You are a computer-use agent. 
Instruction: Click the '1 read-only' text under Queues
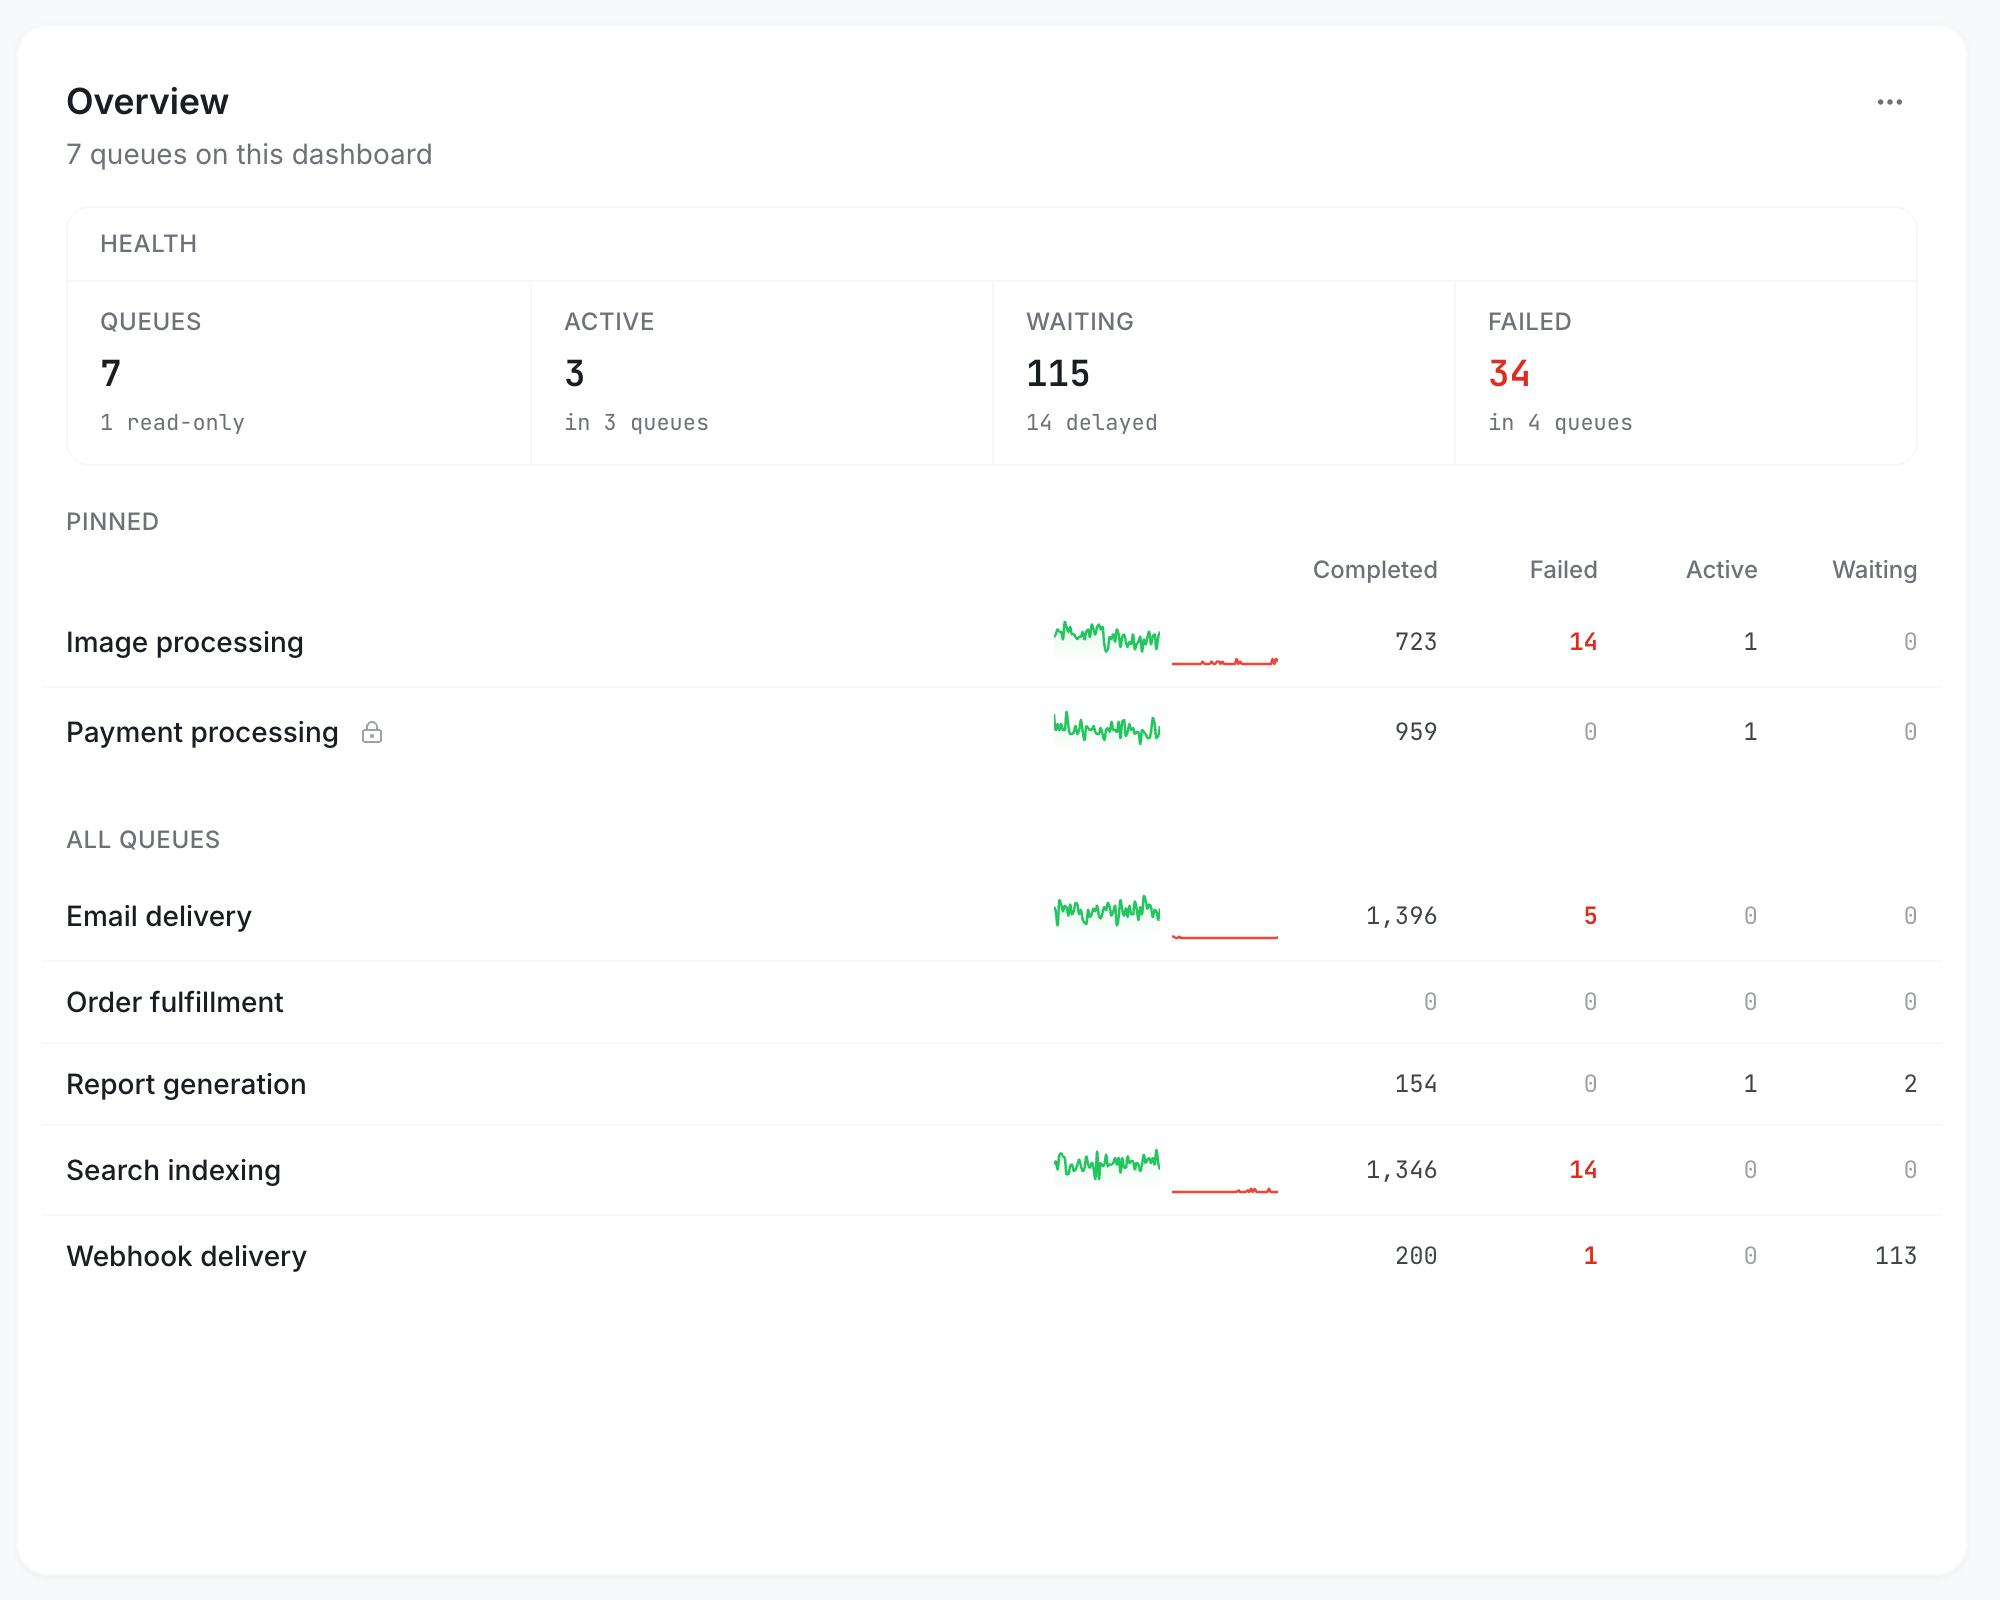[172, 423]
